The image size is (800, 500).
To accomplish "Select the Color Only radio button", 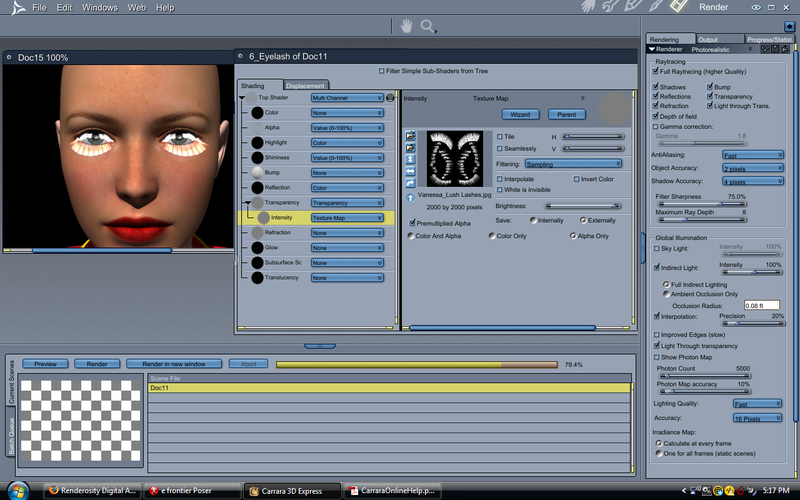I will point(490,236).
